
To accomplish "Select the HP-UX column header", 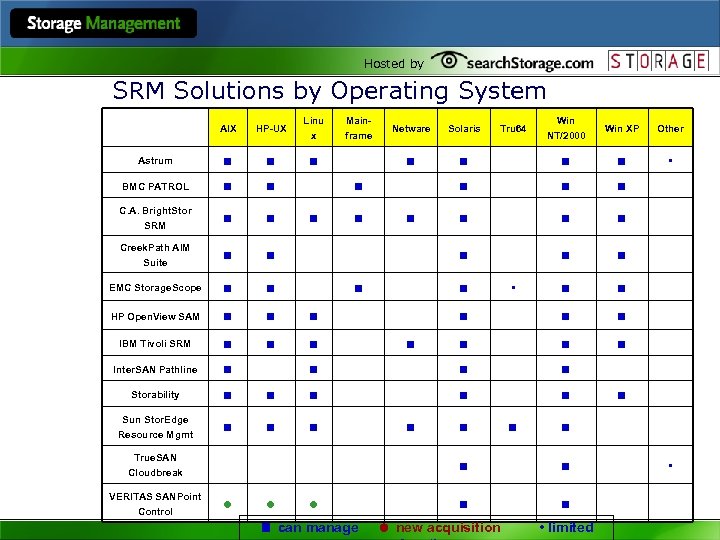I will click(271, 128).
